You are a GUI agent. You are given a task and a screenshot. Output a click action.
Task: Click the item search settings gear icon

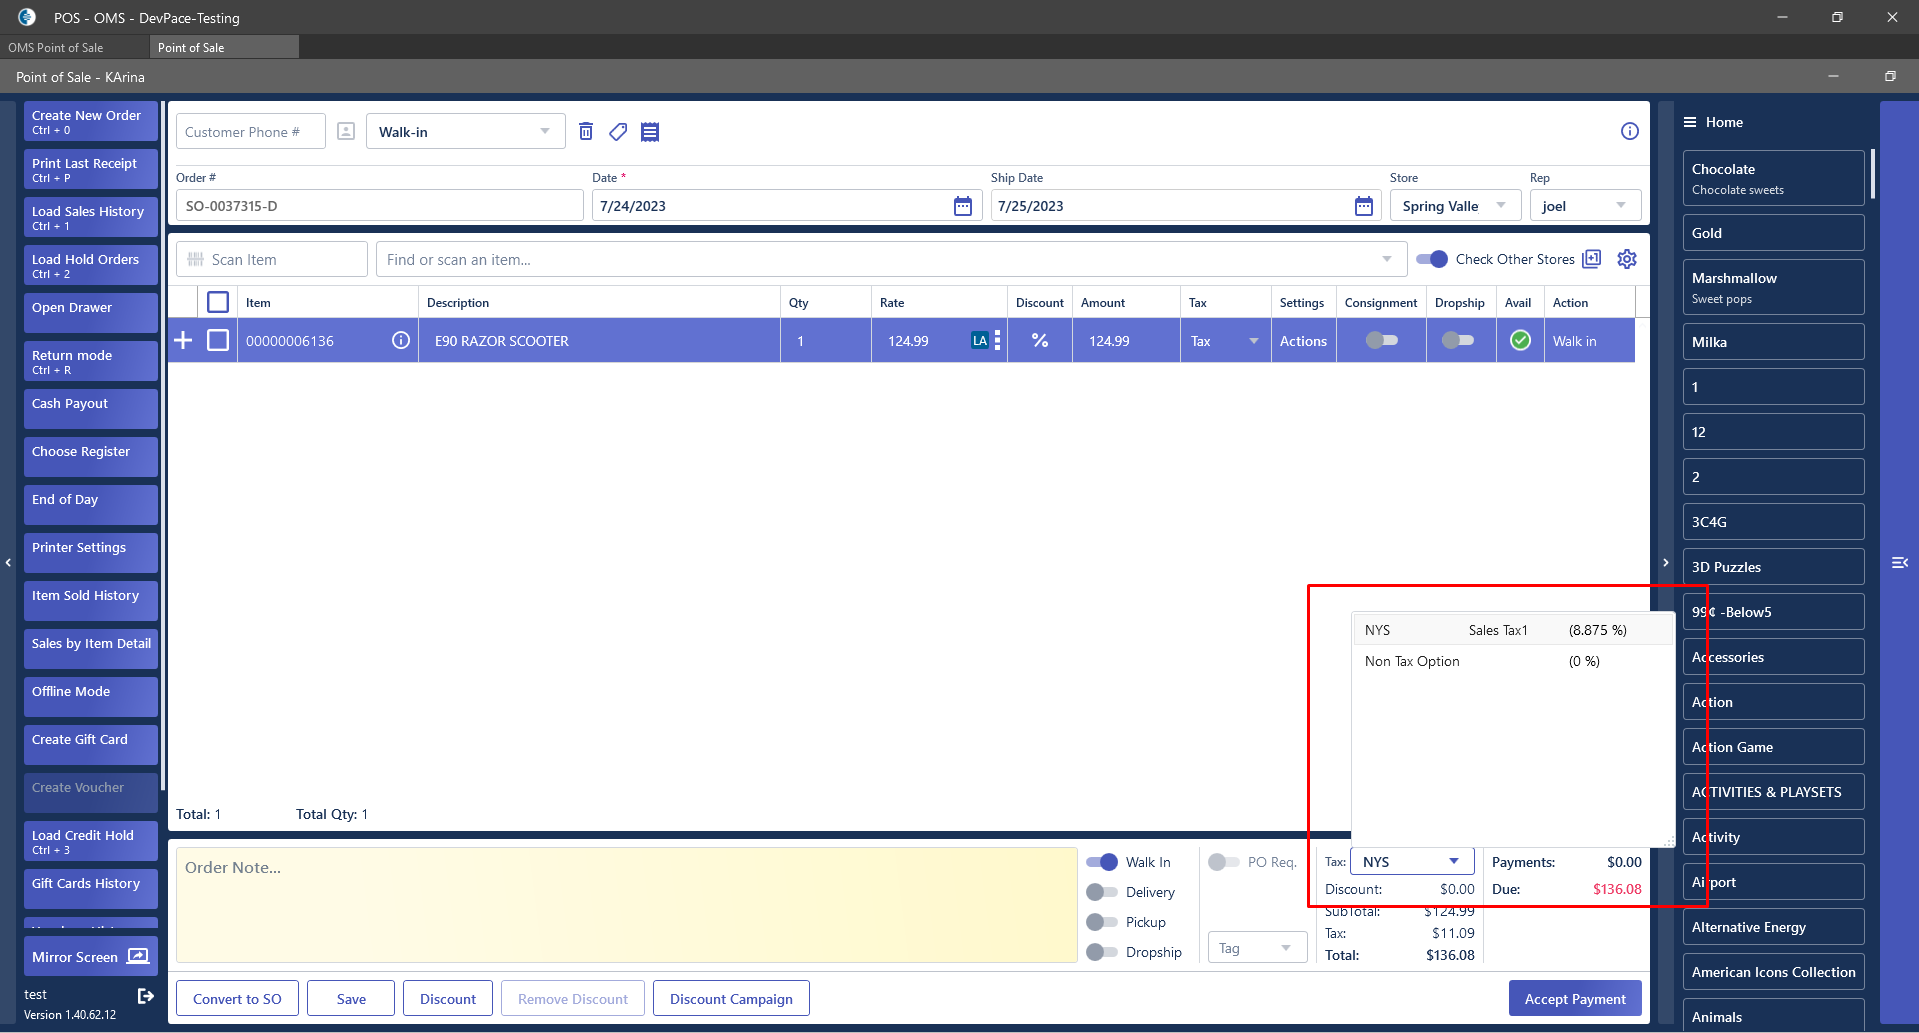pos(1627,259)
